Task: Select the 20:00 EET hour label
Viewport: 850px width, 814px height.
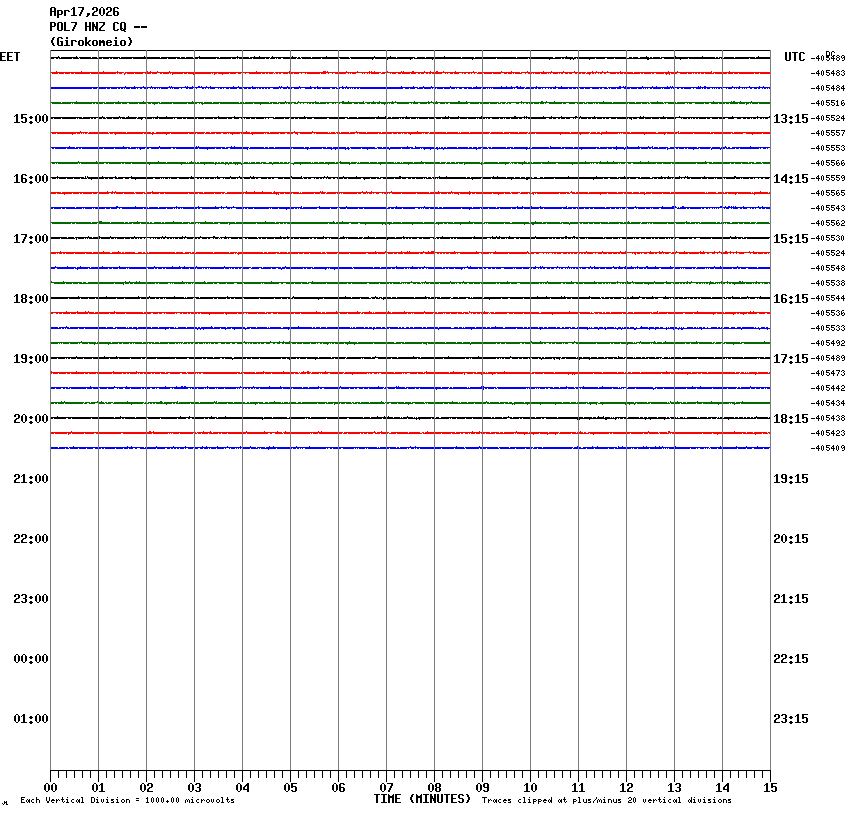Action: tap(30, 419)
